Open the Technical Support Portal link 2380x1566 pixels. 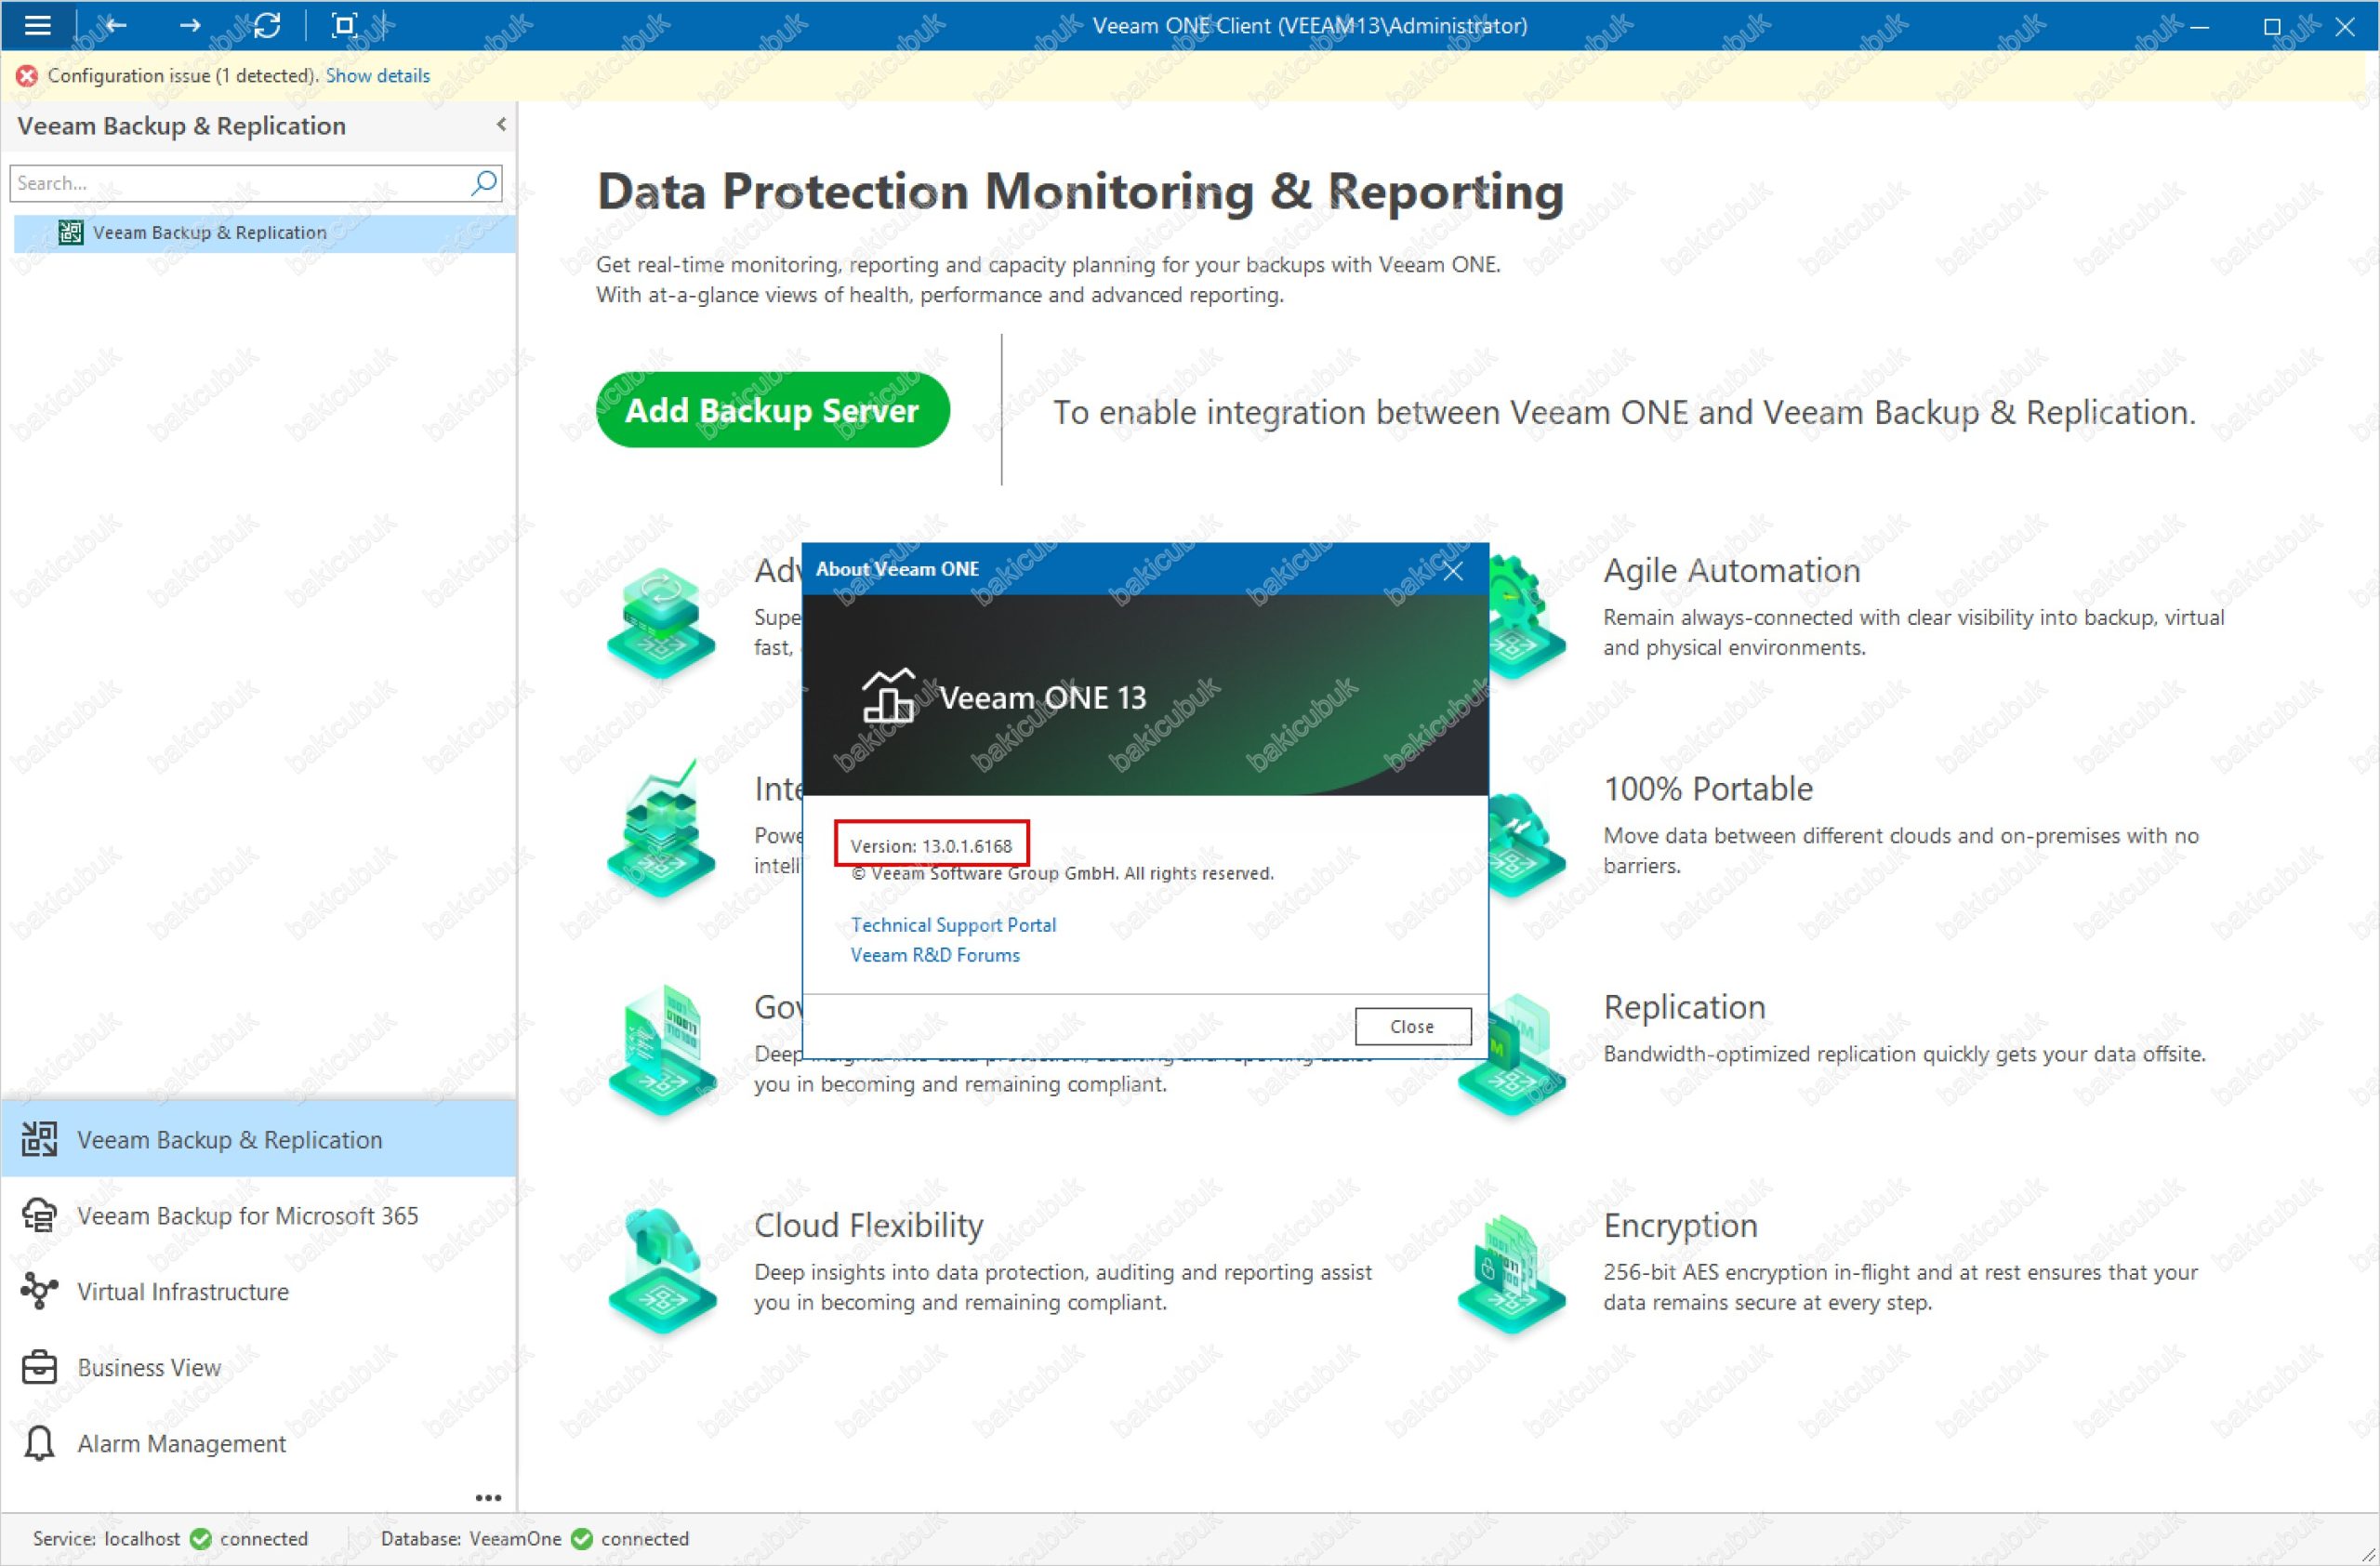(x=953, y=925)
